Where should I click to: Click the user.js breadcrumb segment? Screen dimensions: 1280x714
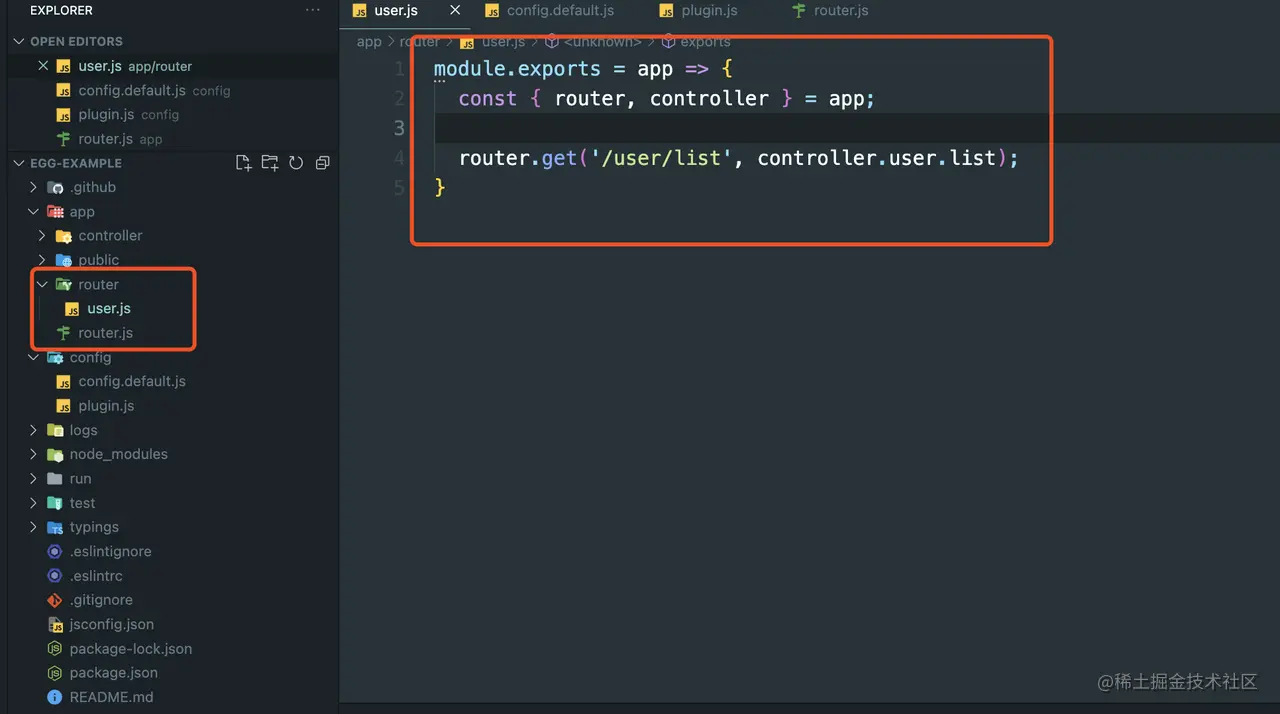pos(503,41)
